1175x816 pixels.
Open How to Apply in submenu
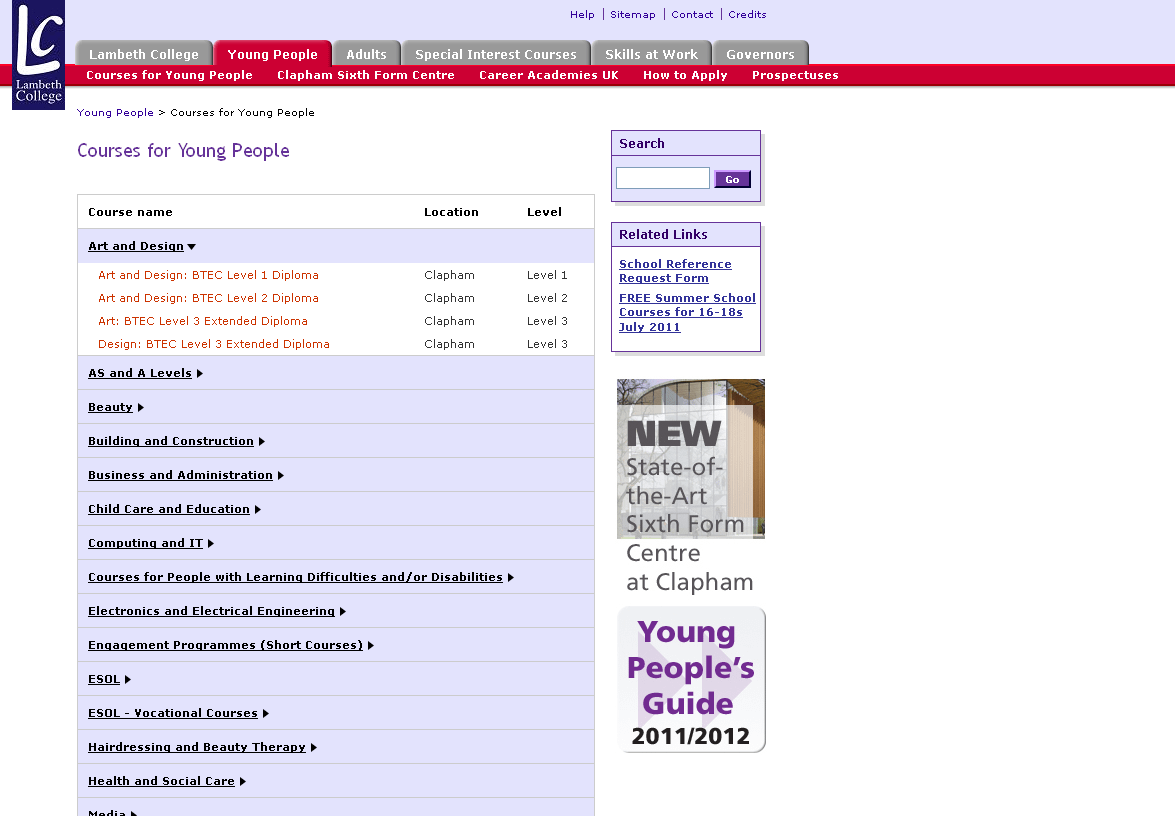coord(685,75)
